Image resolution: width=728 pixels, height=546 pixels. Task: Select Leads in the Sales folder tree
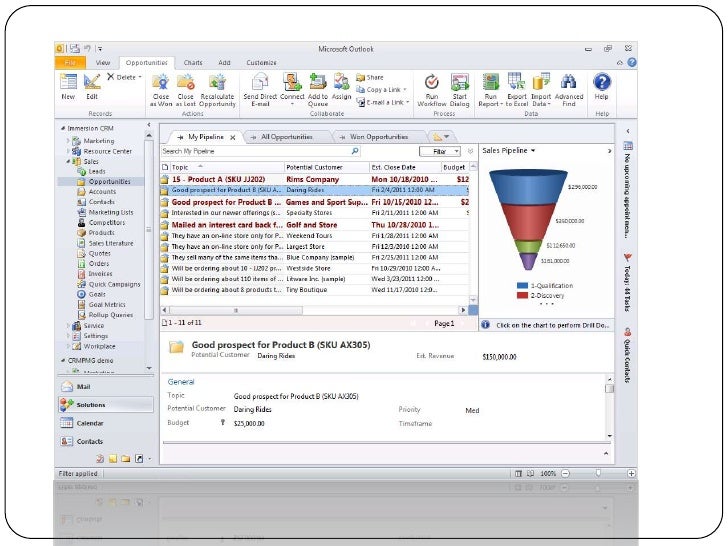96,171
